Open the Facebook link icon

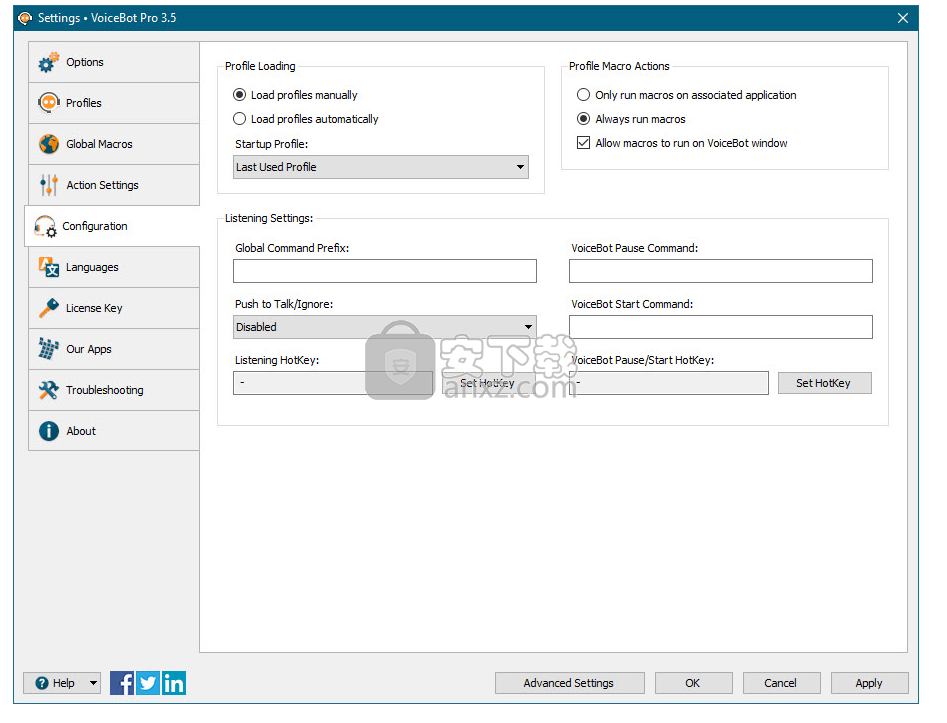(x=122, y=683)
